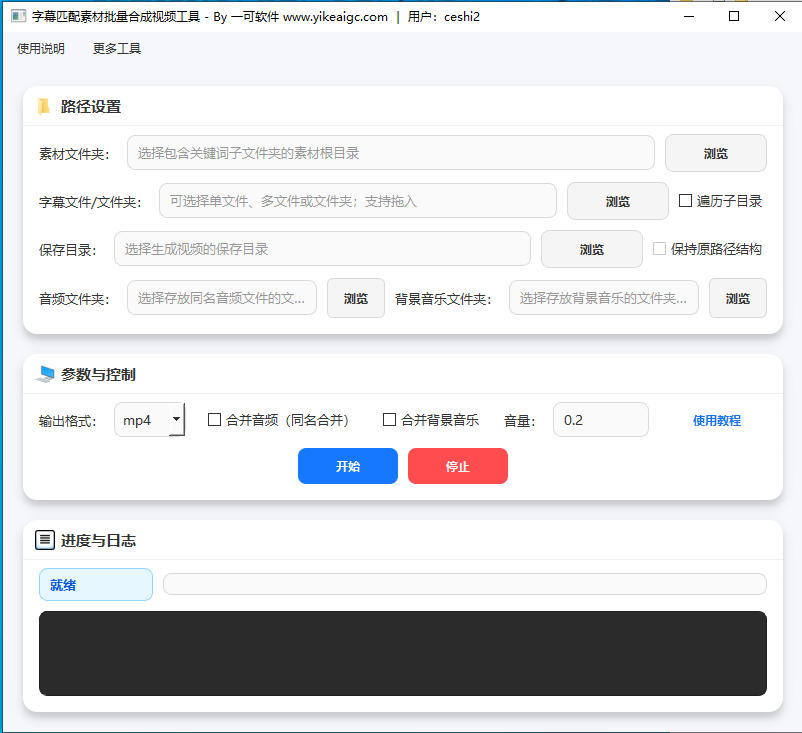This screenshot has width=802, height=733.
Task: Click the laptop icon beside 参数与控制 header
Action: (45, 373)
